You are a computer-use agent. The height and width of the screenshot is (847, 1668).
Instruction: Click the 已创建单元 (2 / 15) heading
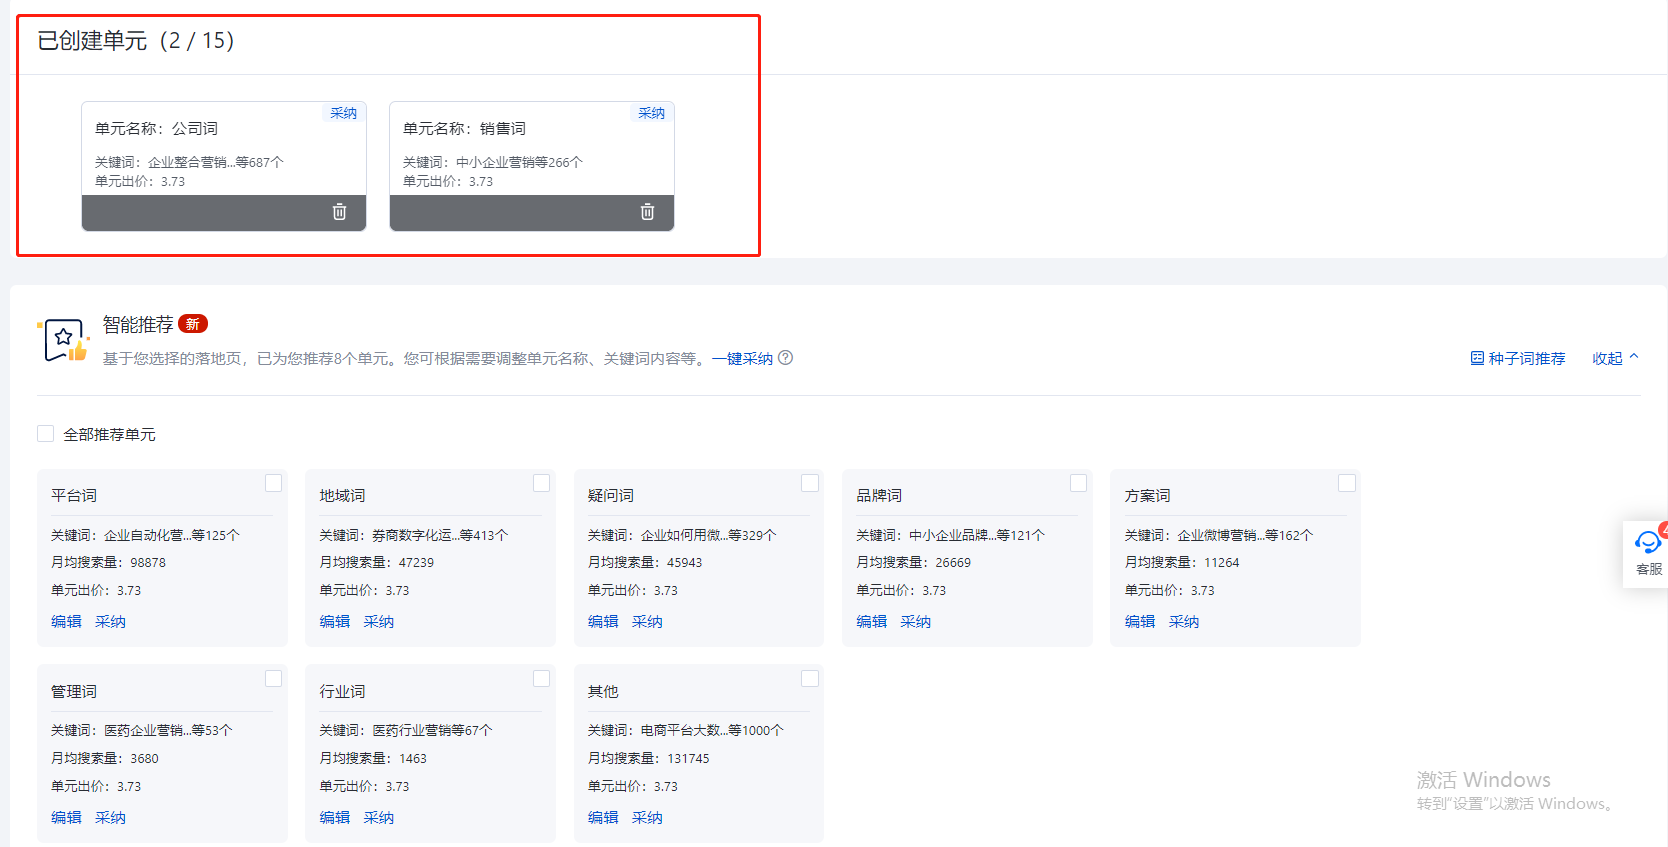[x=136, y=41]
